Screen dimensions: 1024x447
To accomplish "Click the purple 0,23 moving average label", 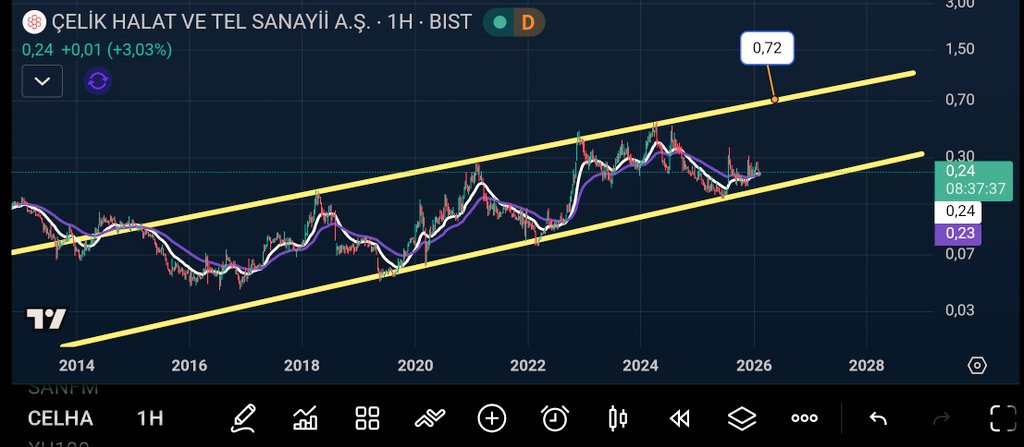I will pyautogui.click(x=958, y=233).
